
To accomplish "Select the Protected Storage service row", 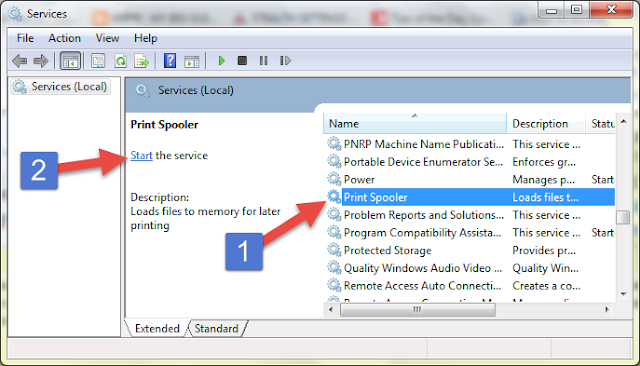I will [470, 250].
